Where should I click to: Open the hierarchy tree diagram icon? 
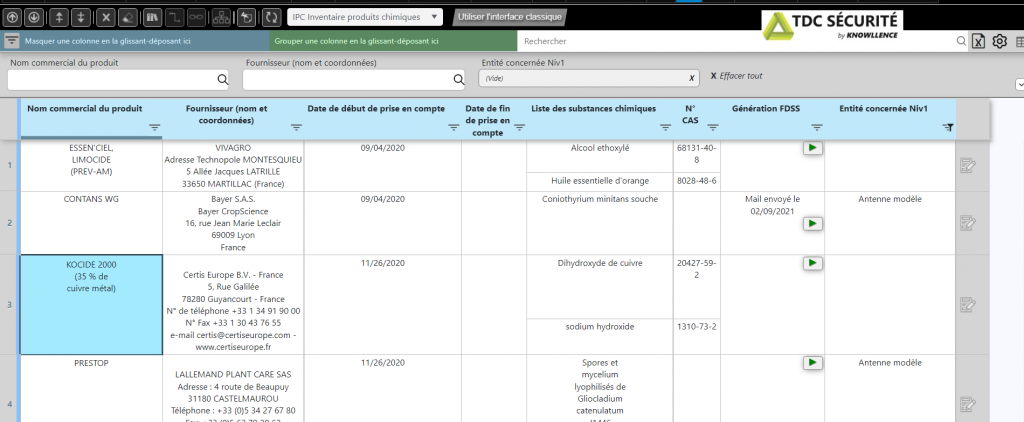[x=222, y=17]
